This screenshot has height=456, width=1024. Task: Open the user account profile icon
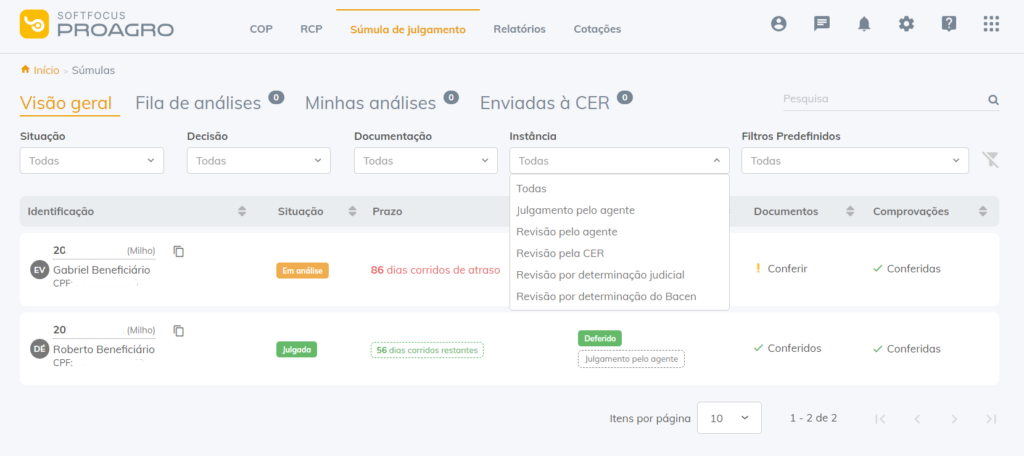pos(778,24)
